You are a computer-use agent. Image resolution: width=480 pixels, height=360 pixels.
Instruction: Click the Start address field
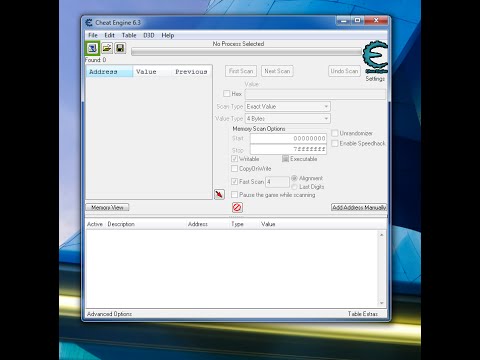[x=288, y=138]
